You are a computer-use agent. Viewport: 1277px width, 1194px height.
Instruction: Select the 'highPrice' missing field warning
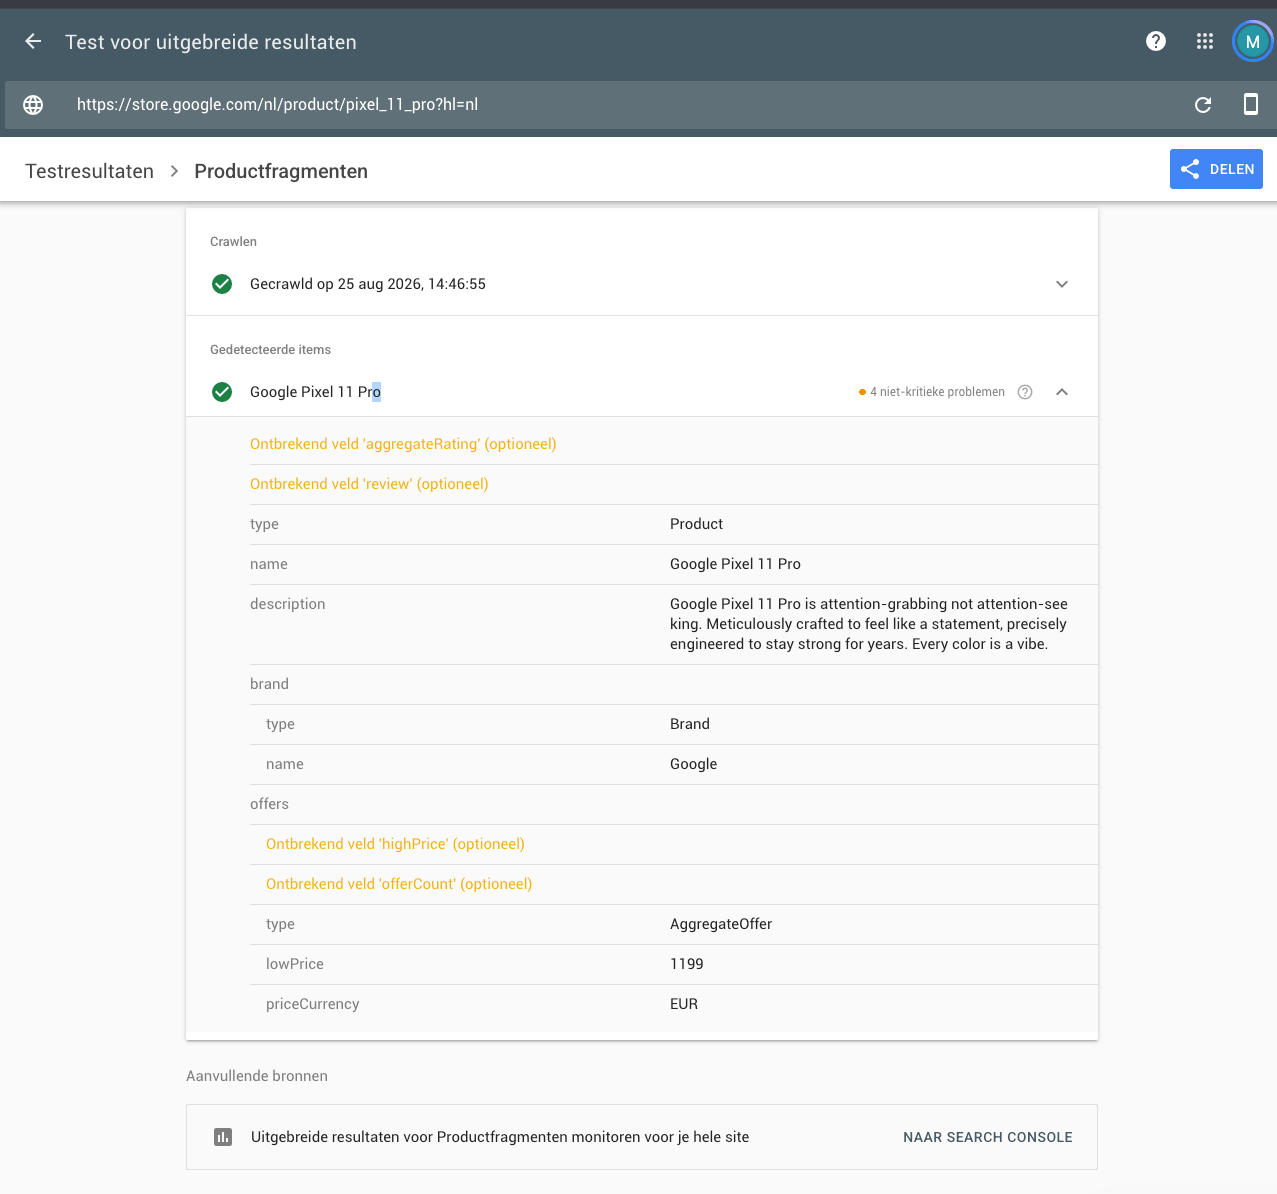pos(395,844)
